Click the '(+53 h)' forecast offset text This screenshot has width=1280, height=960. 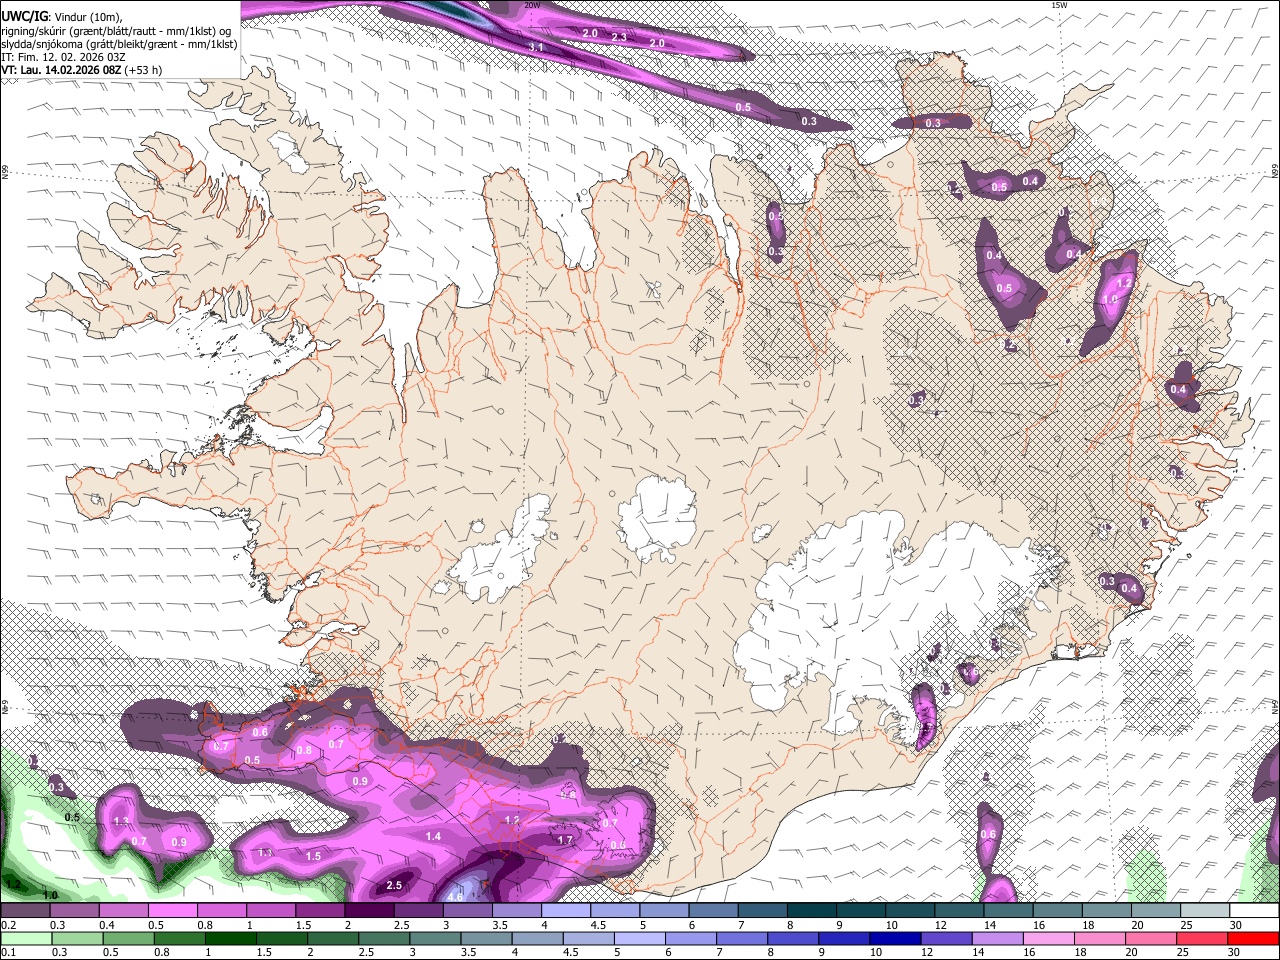tap(144, 70)
